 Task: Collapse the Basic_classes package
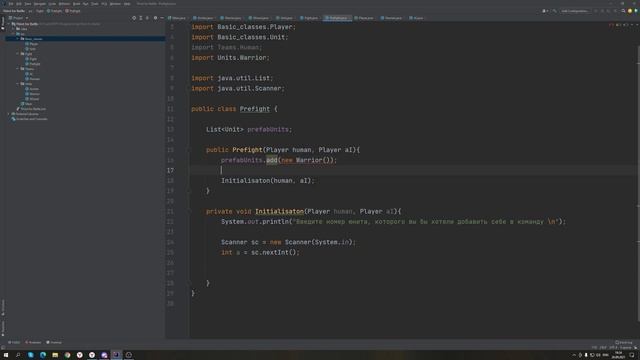(x=18, y=39)
